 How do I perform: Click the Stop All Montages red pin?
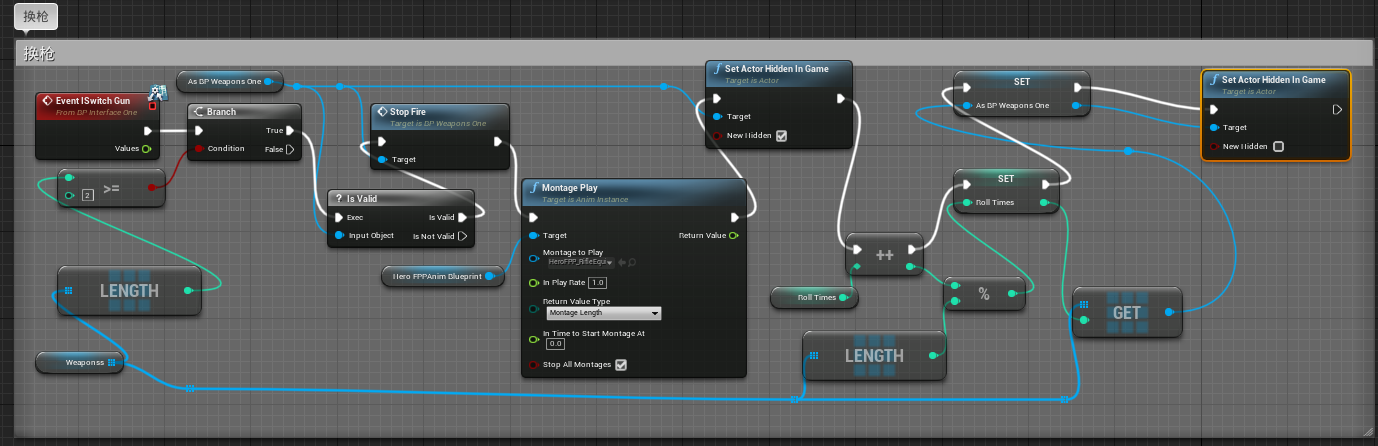(x=533, y=365)
